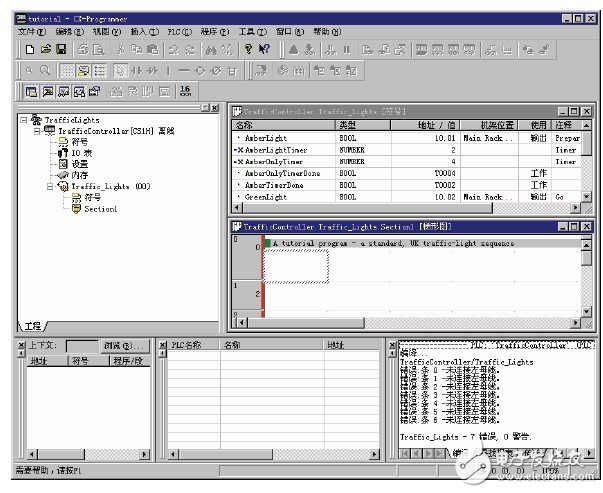Collapse the TrafficLights root tree node
Image resolution: width=603 pixels, height=493 pixels.
pos(24,120)
